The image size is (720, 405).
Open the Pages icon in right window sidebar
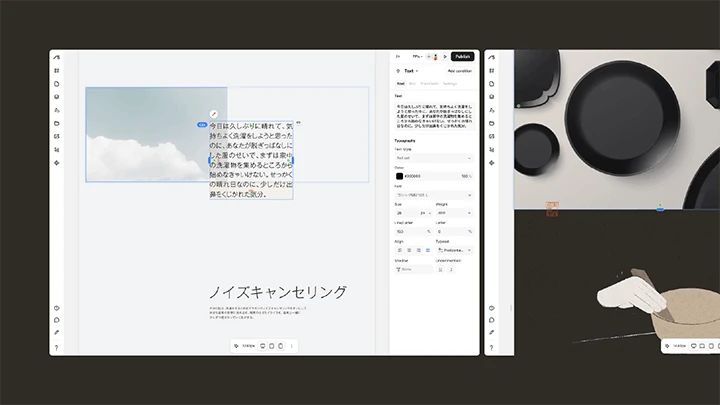[x=492, y=84]
